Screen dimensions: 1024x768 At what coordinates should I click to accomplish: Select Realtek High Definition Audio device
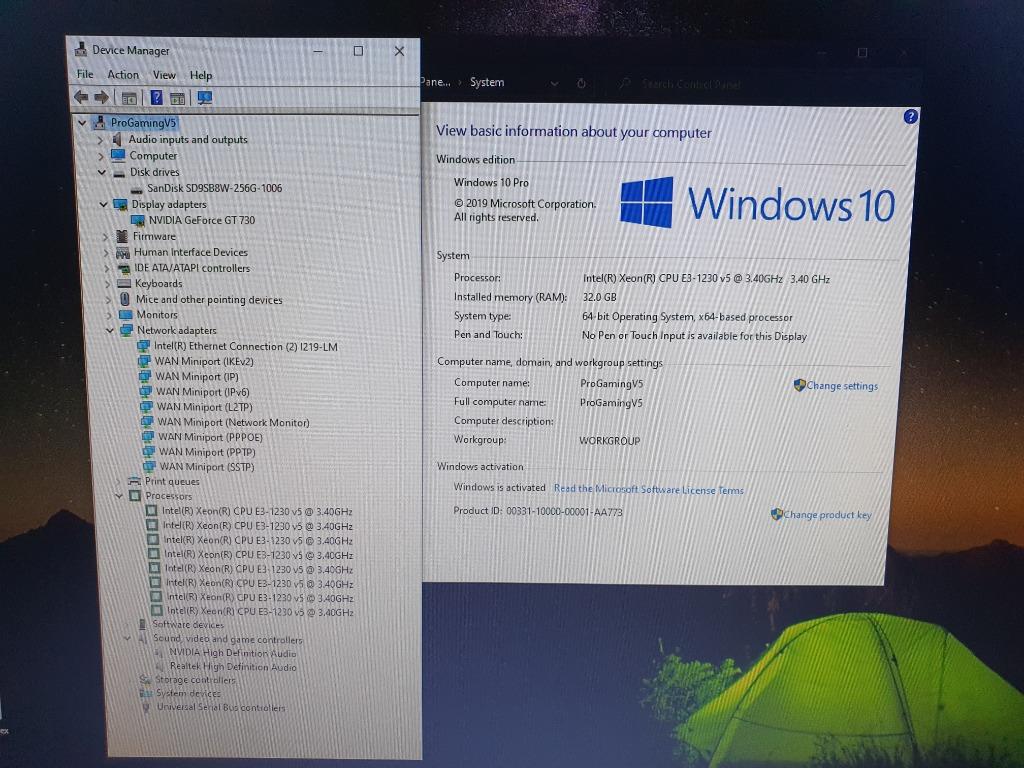pyautogui.click(x=233, y=667)
